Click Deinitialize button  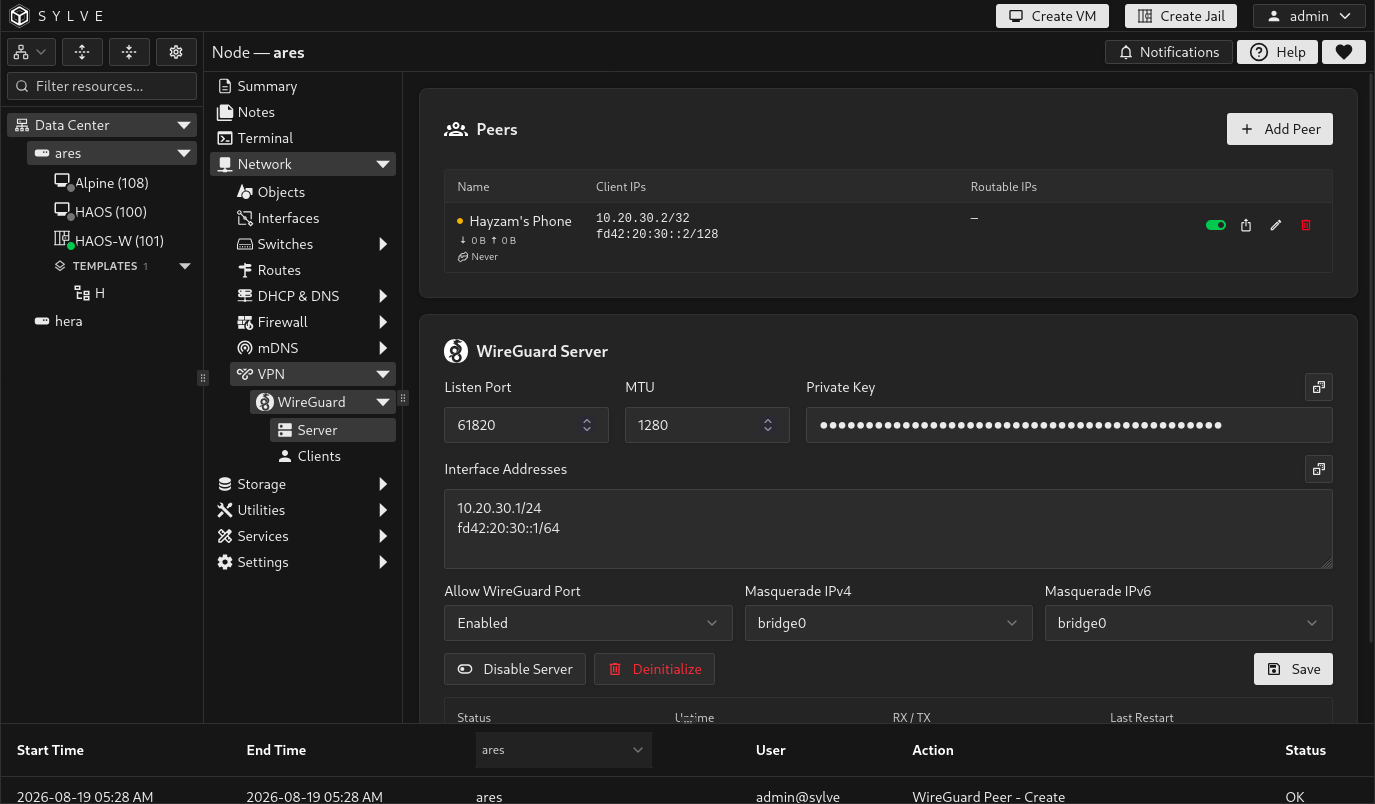click(x=654, y=669)
